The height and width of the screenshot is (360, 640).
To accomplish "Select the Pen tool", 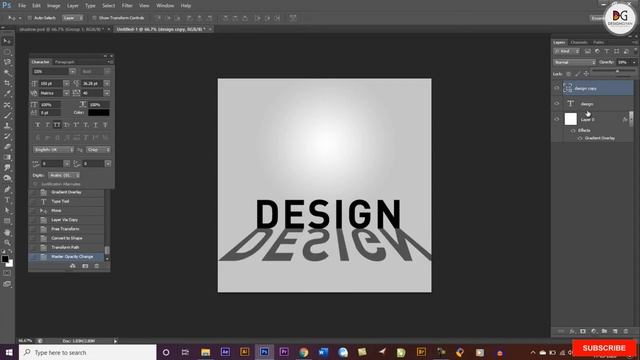I will [x=7, y=189].
